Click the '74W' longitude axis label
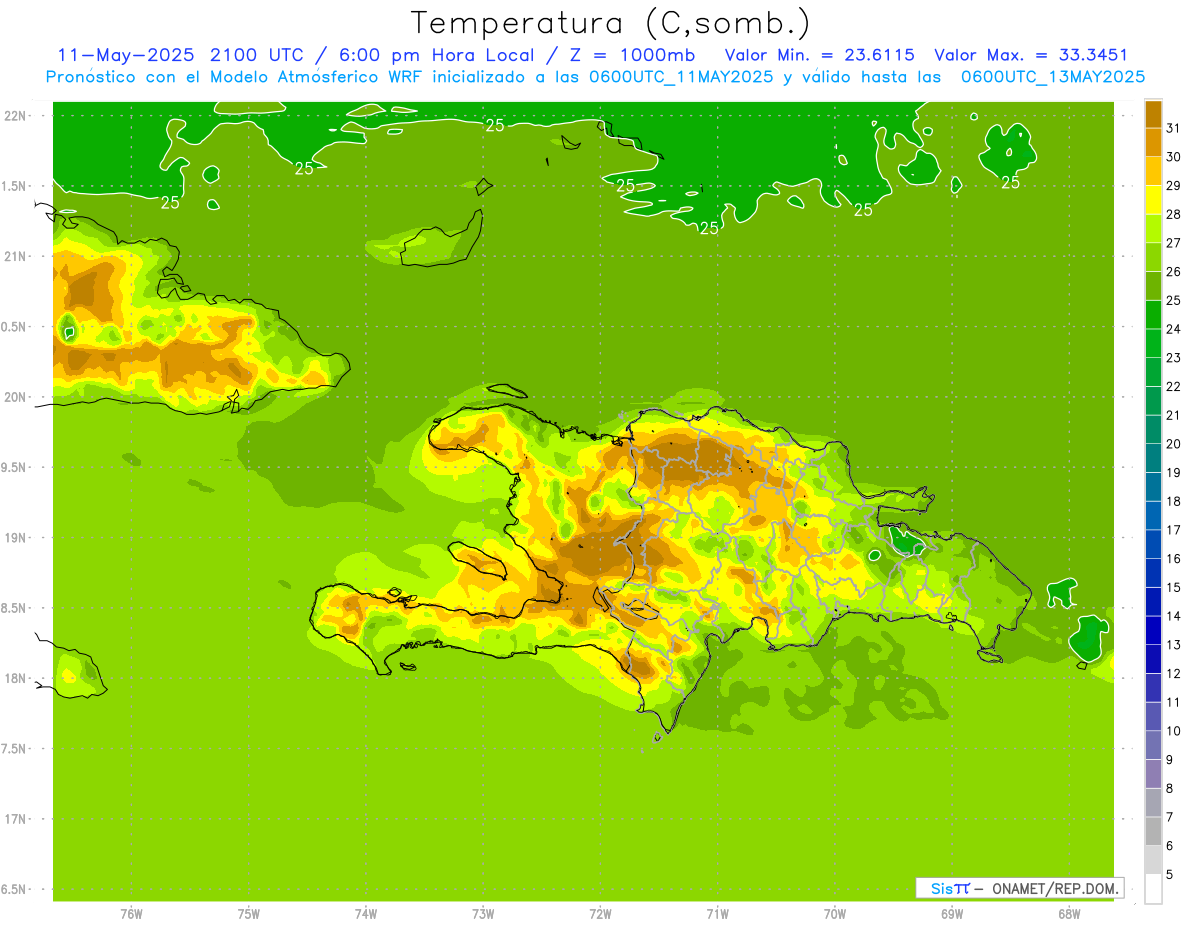This screenshot has width=1200, height=927. tap(366, 913)
